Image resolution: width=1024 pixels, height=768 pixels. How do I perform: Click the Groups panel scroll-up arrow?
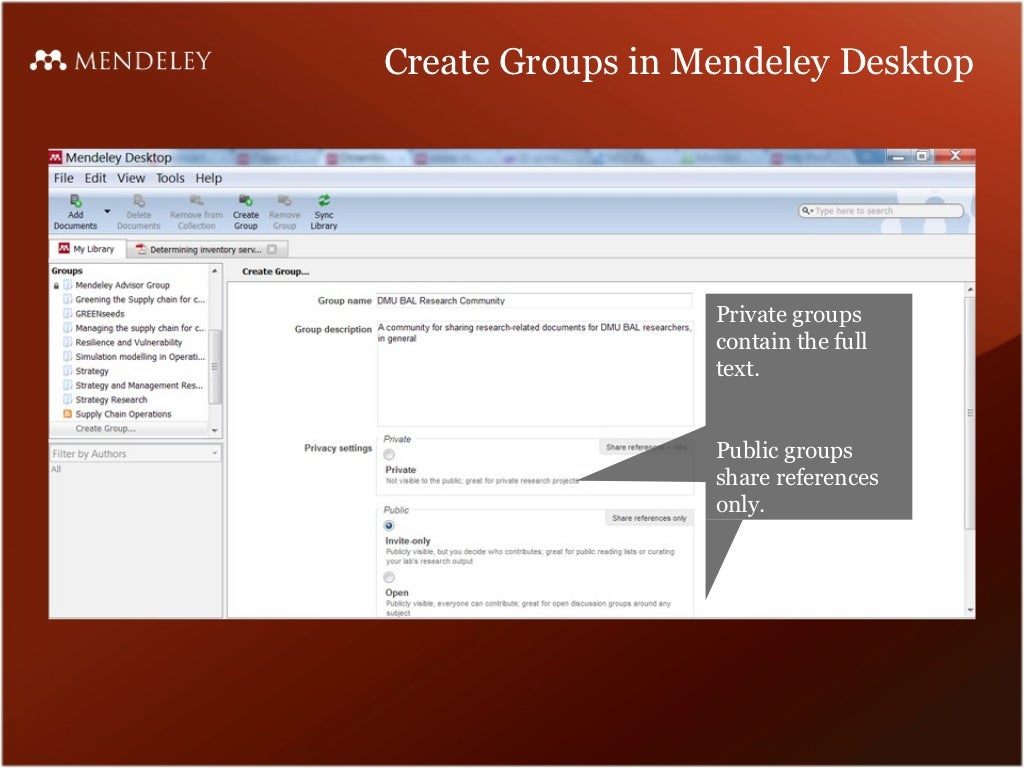215,271
